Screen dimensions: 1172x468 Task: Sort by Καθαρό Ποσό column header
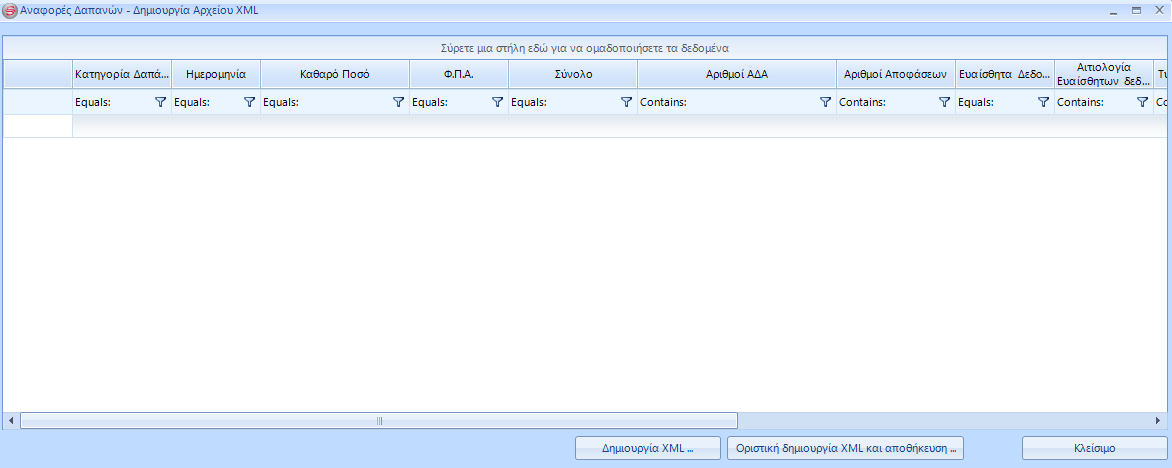coord(335,74)
